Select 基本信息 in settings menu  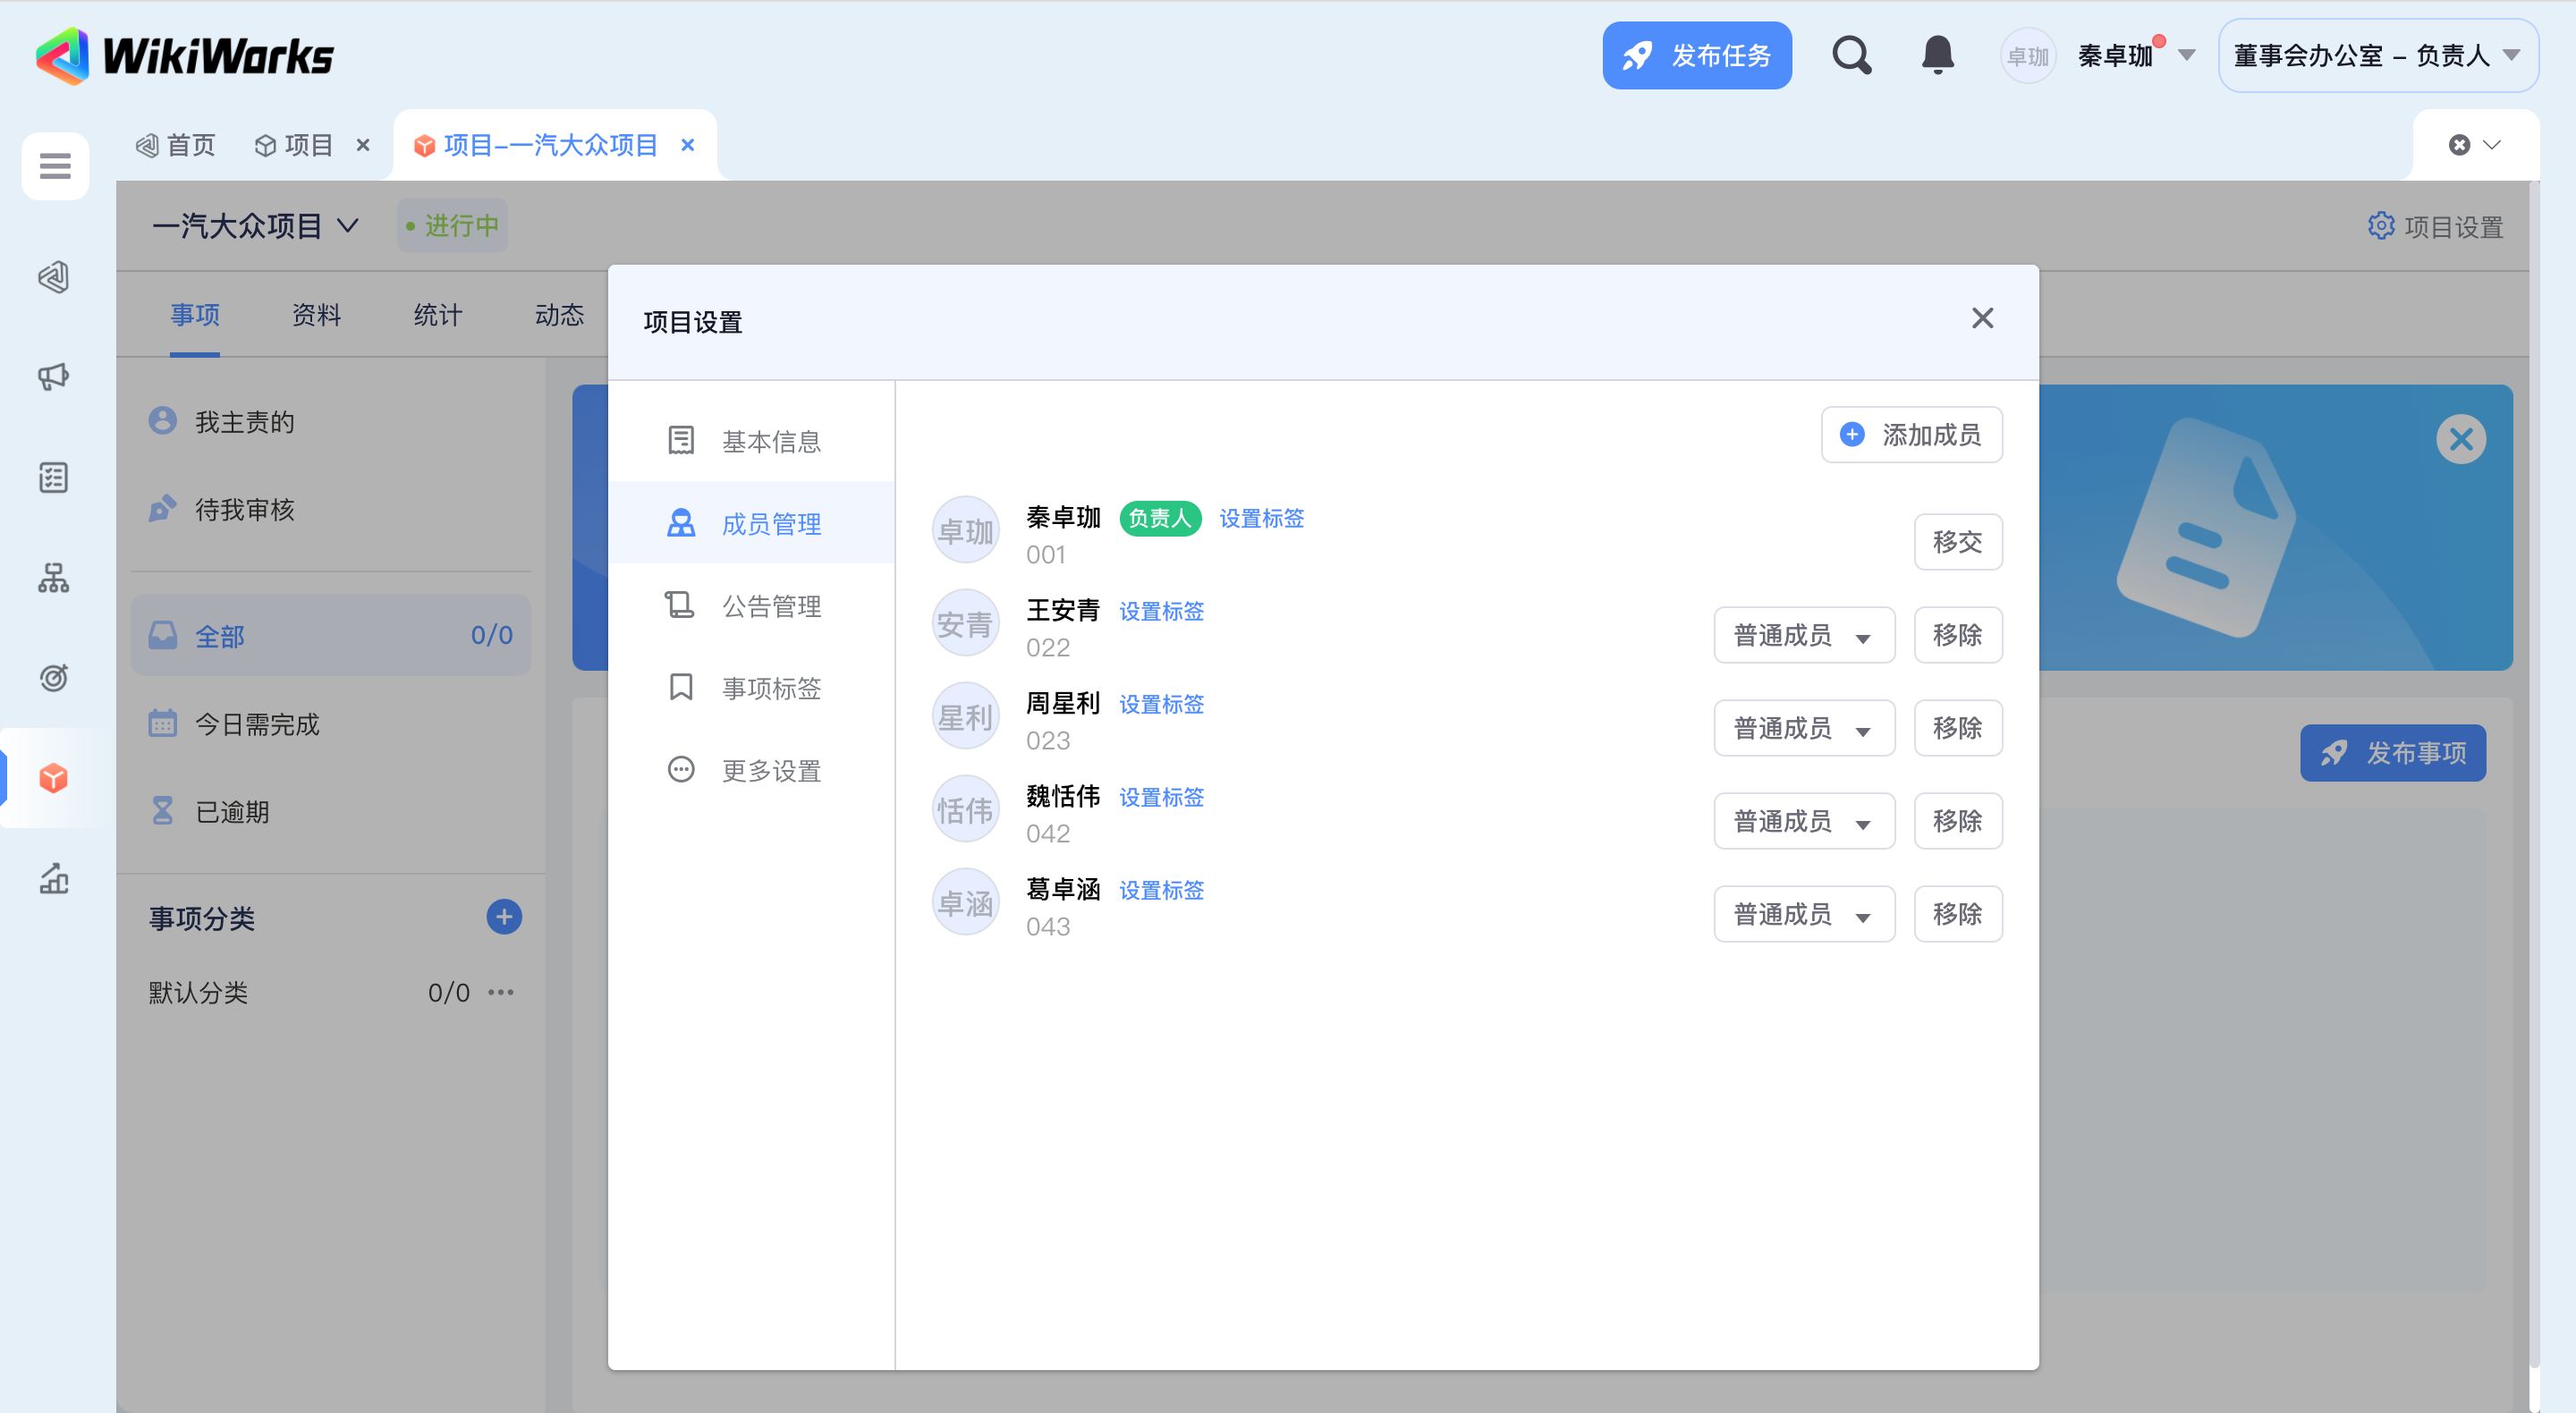click(x=771, y=441)
